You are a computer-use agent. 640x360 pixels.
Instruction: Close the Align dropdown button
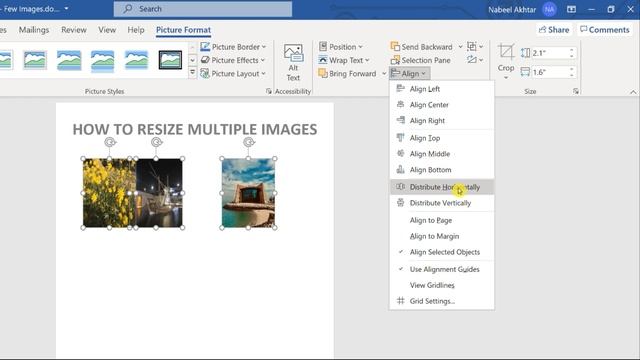tap(410, 73)
